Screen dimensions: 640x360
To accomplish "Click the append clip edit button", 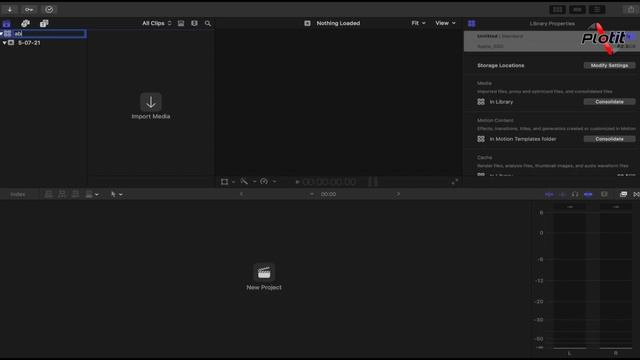I will (x=76, y=194).
